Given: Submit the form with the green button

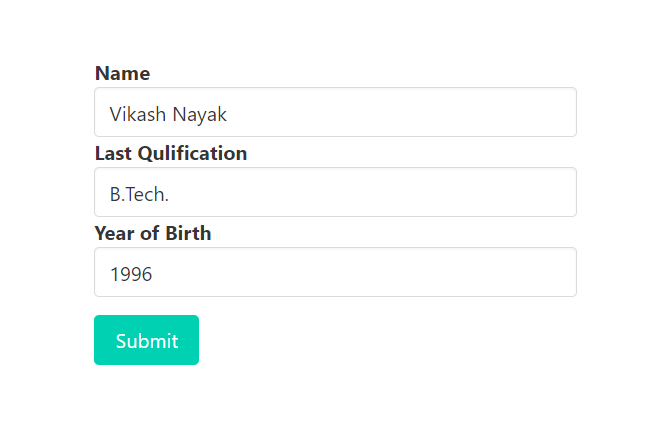Looking at the screenshot, I should click(146, 340).
